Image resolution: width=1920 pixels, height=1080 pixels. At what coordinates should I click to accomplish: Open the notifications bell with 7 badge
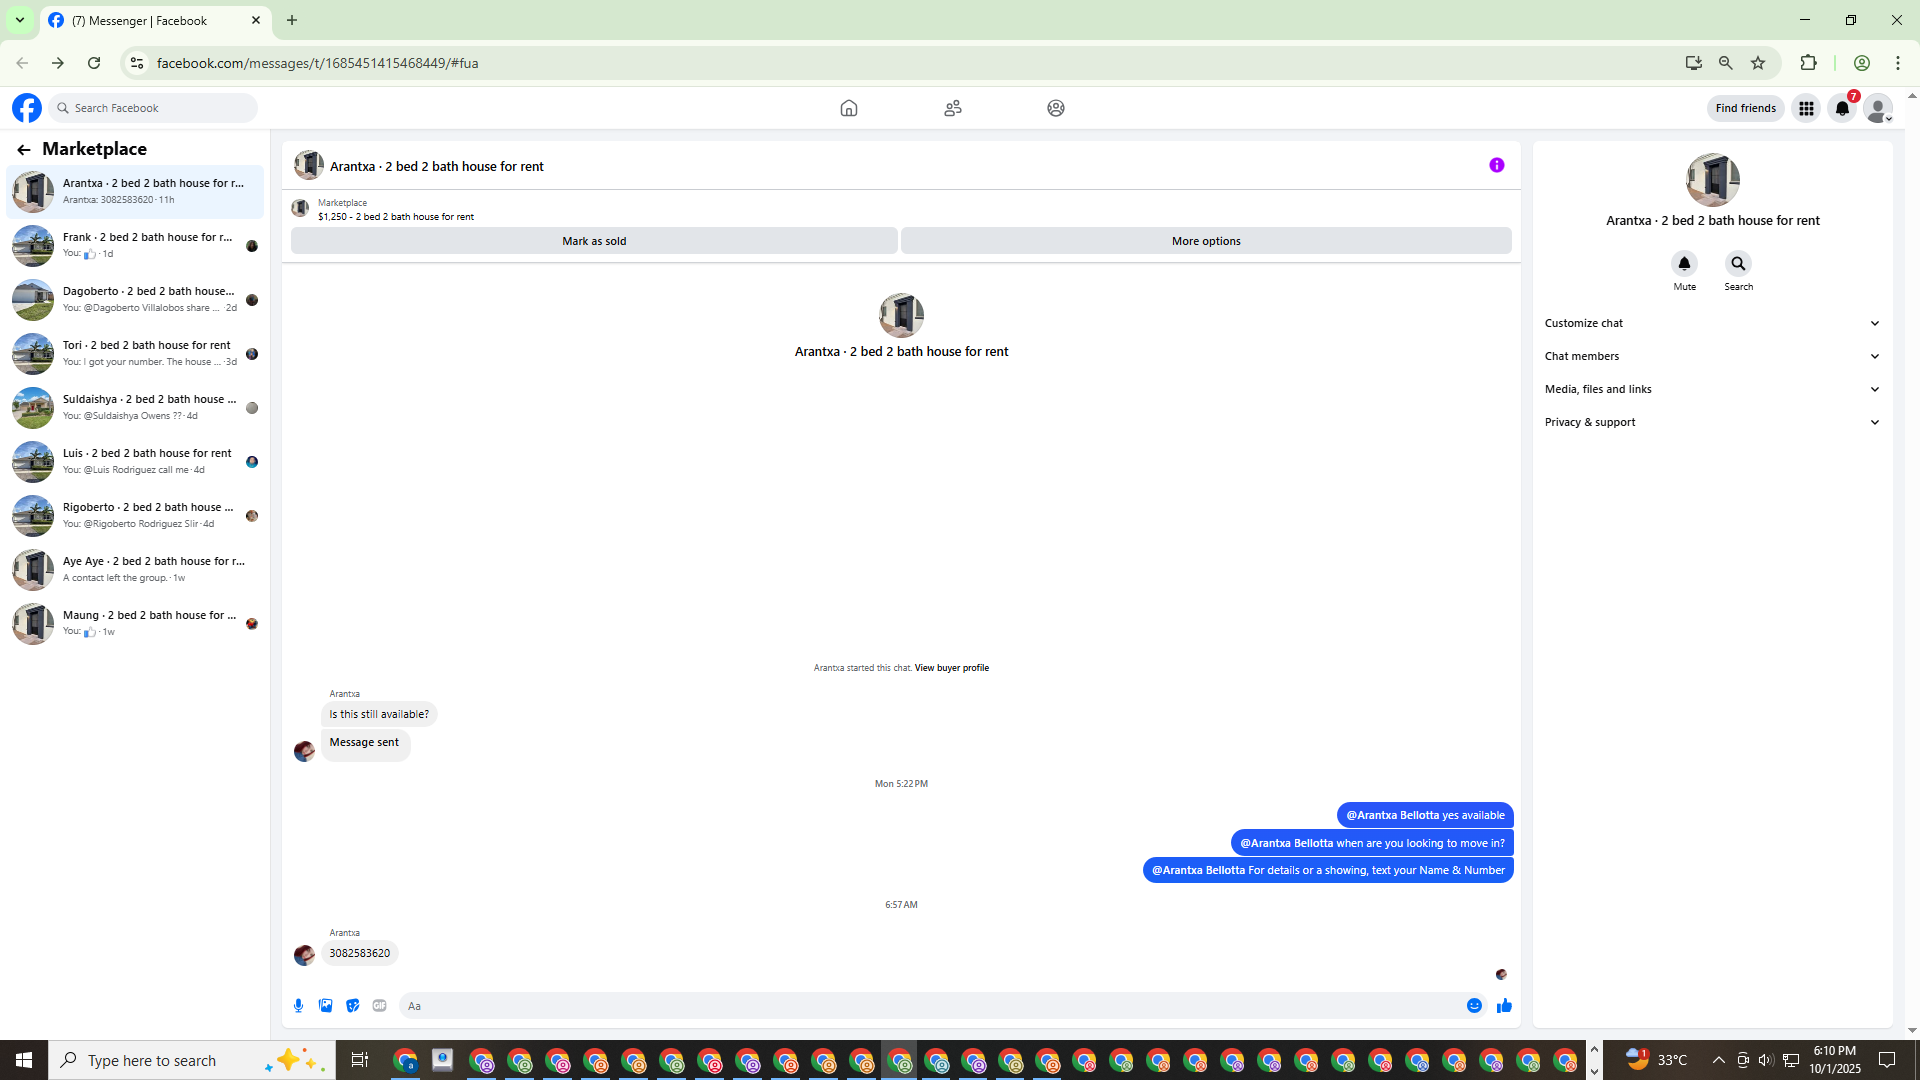pyautogui.click(x=1842, y=108)
